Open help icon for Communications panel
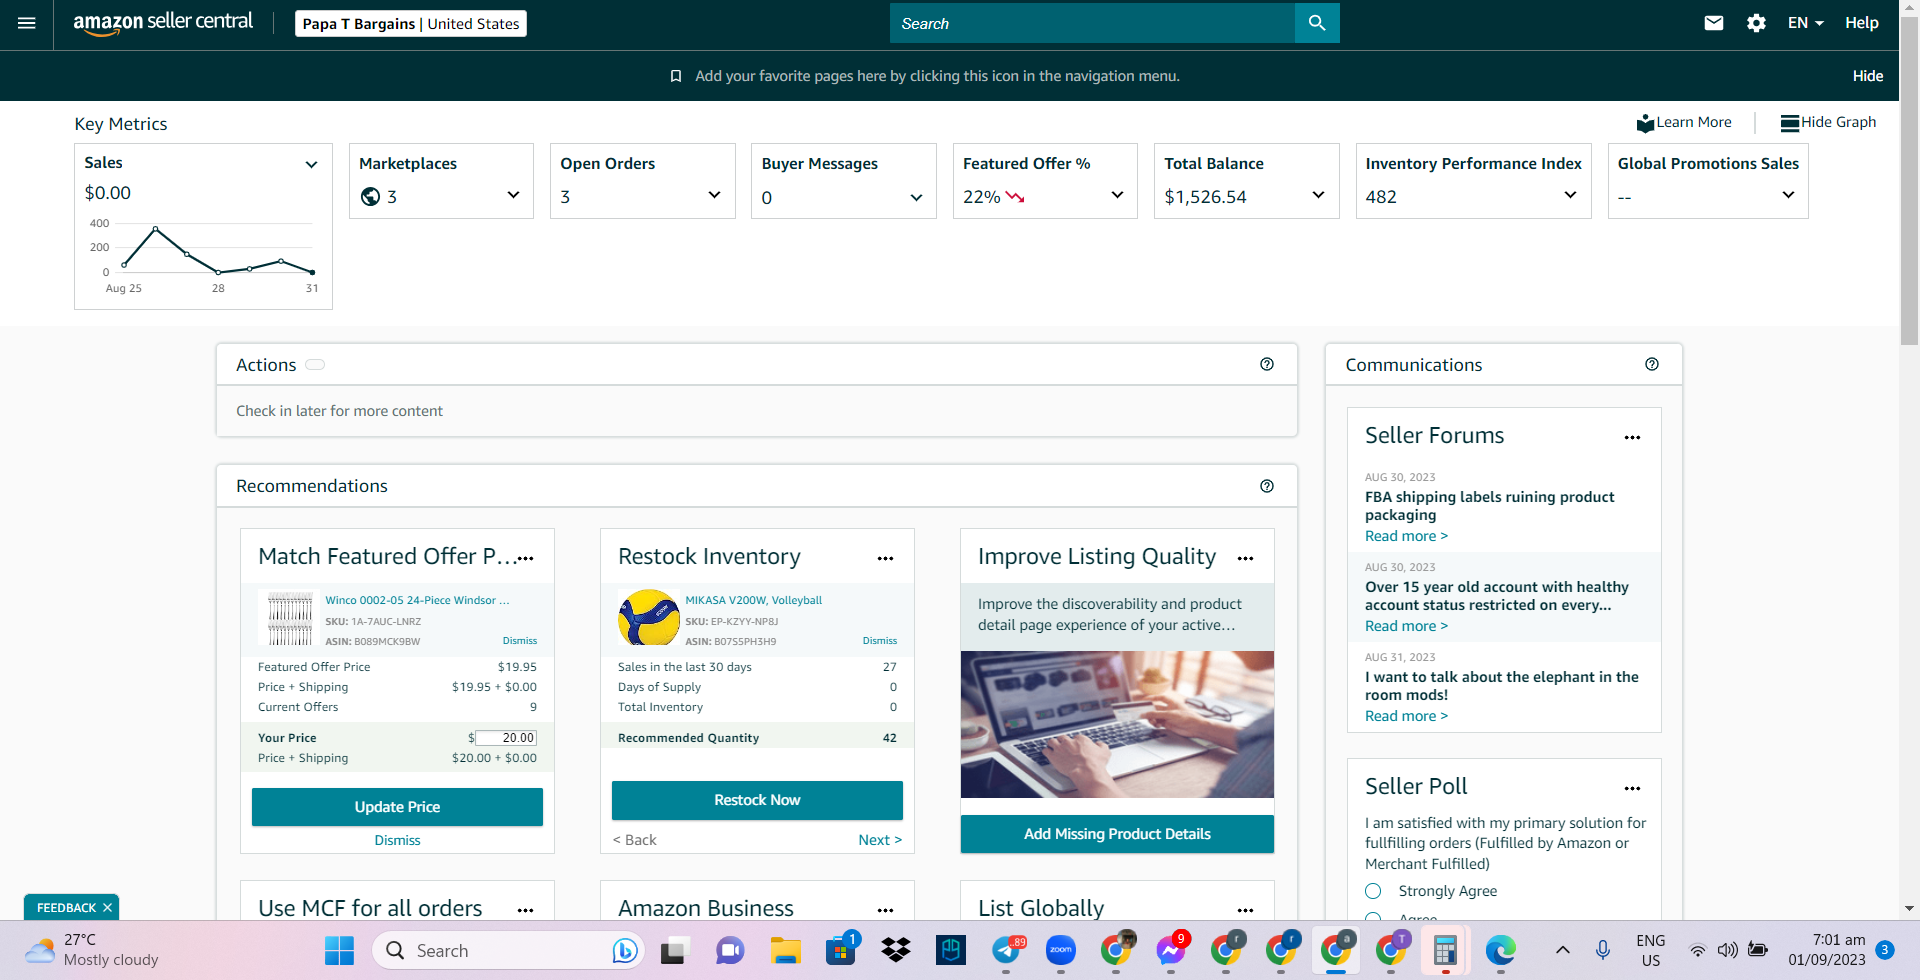The height and width of the screenshot is (980, 1920). point(1652,364)
